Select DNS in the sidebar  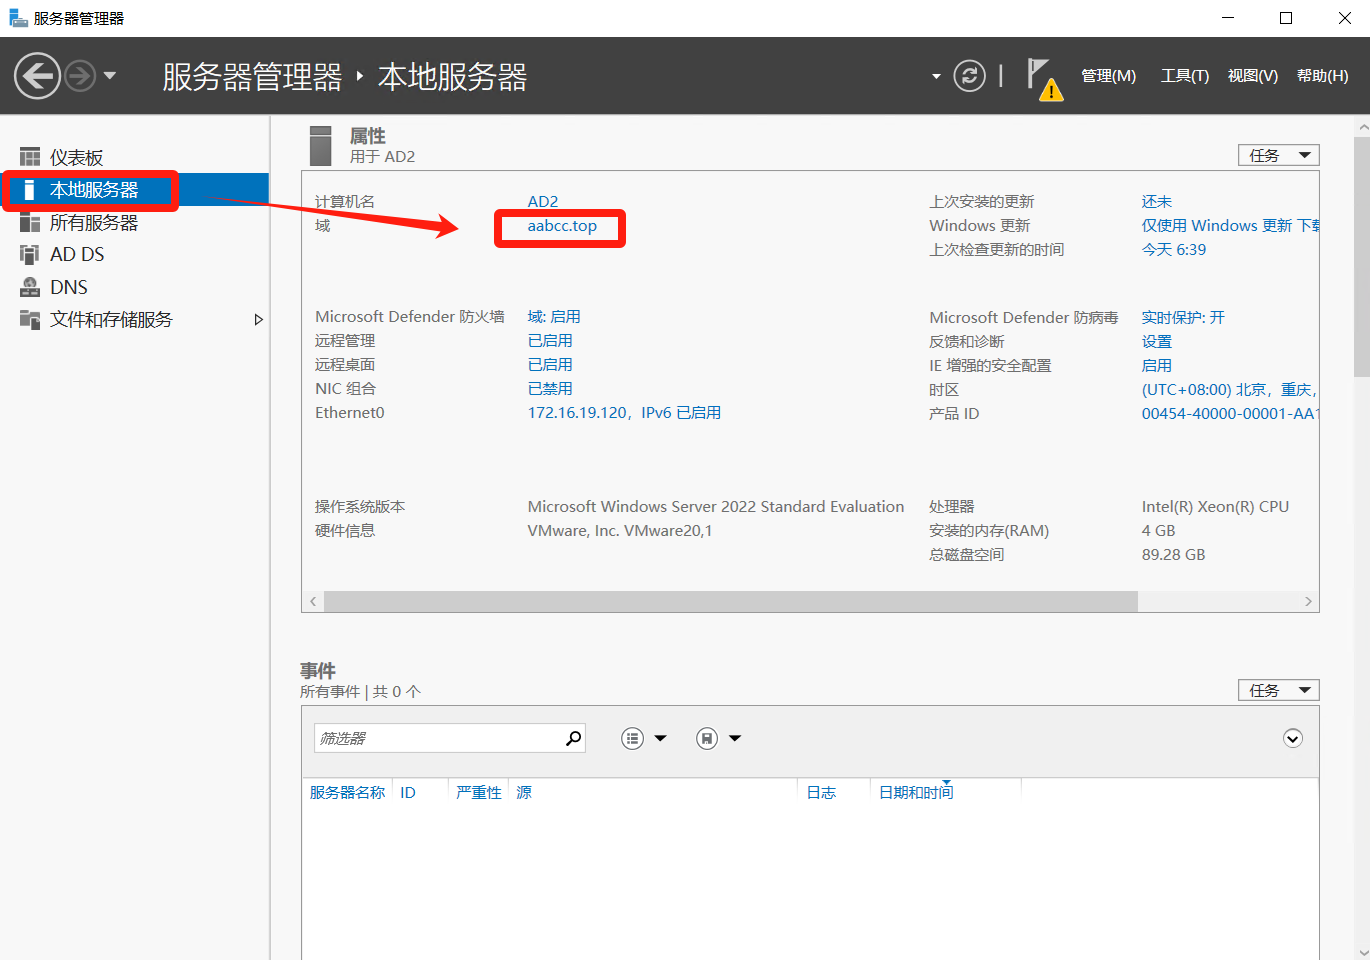pos(68,287)
